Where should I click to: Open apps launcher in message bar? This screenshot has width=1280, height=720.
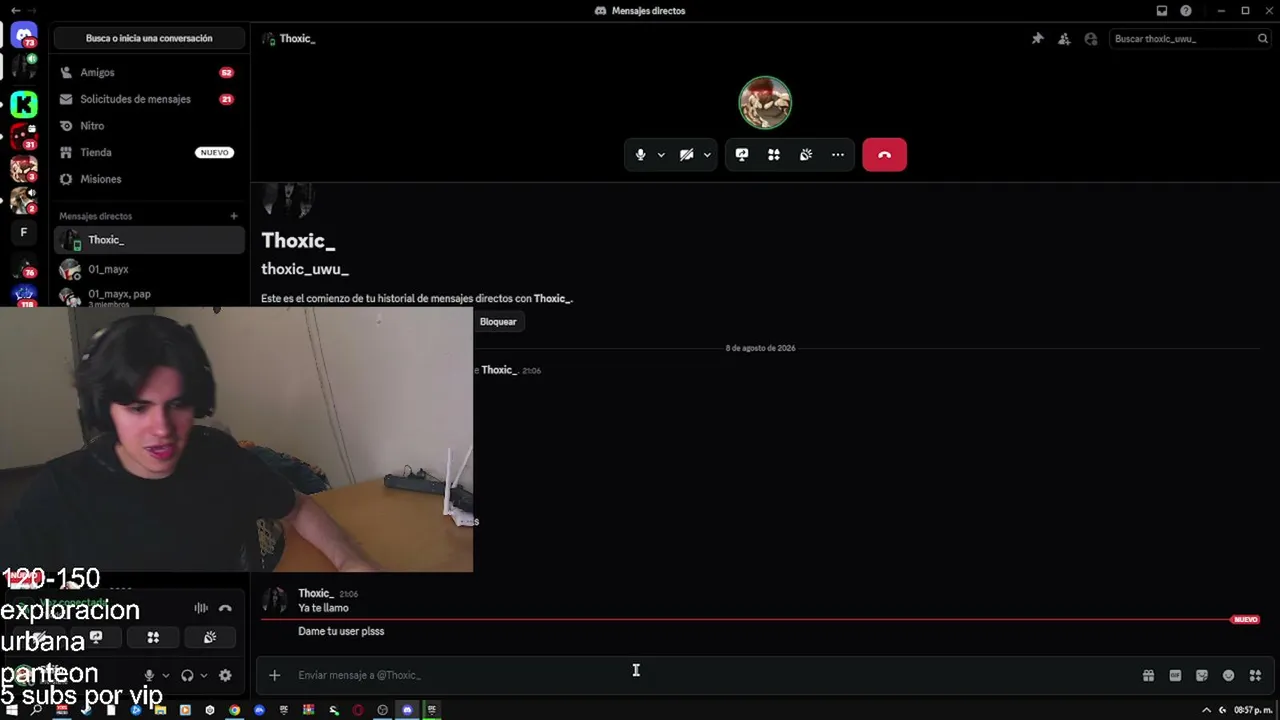pyautogui.click(x=1256, y=675)
